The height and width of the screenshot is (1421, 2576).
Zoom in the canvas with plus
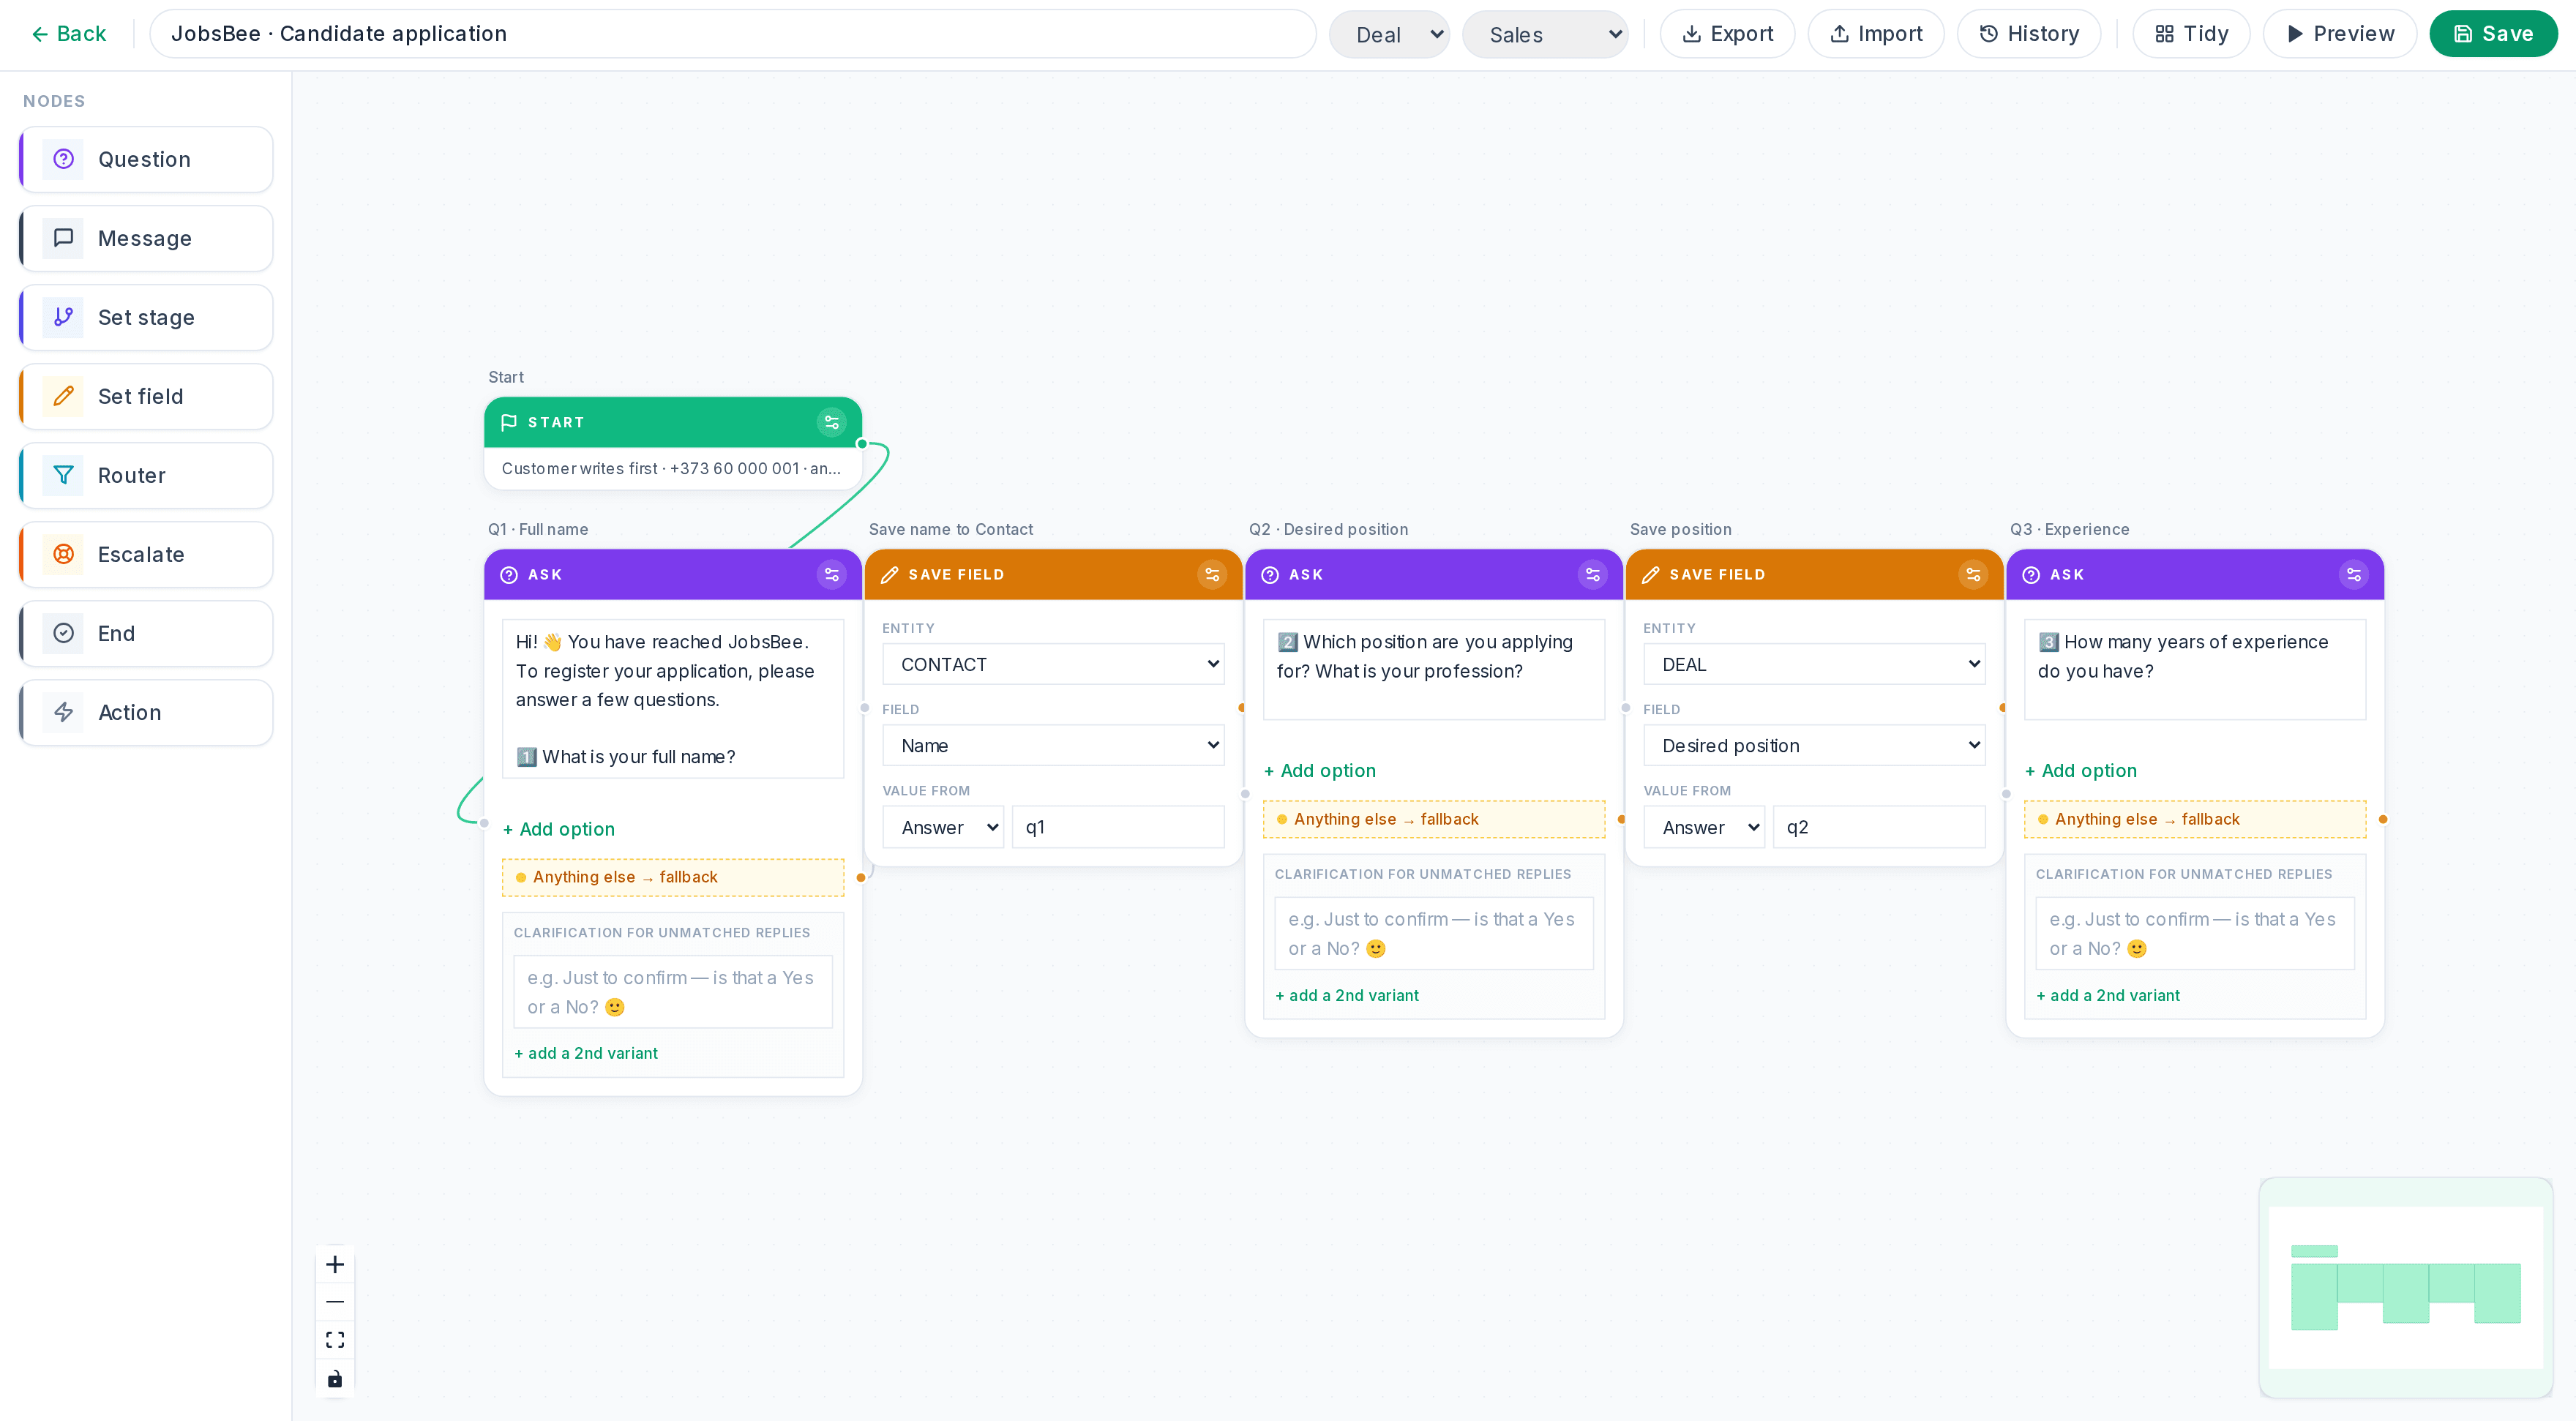[335, 1264]
